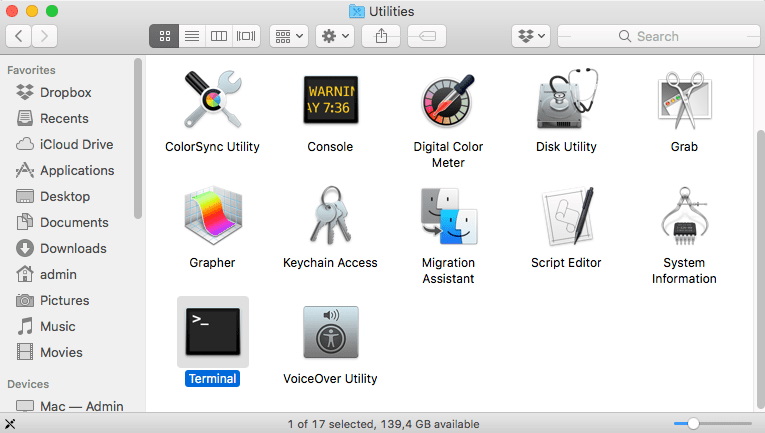Click the tools icon in status bar corner

[10, 424]
